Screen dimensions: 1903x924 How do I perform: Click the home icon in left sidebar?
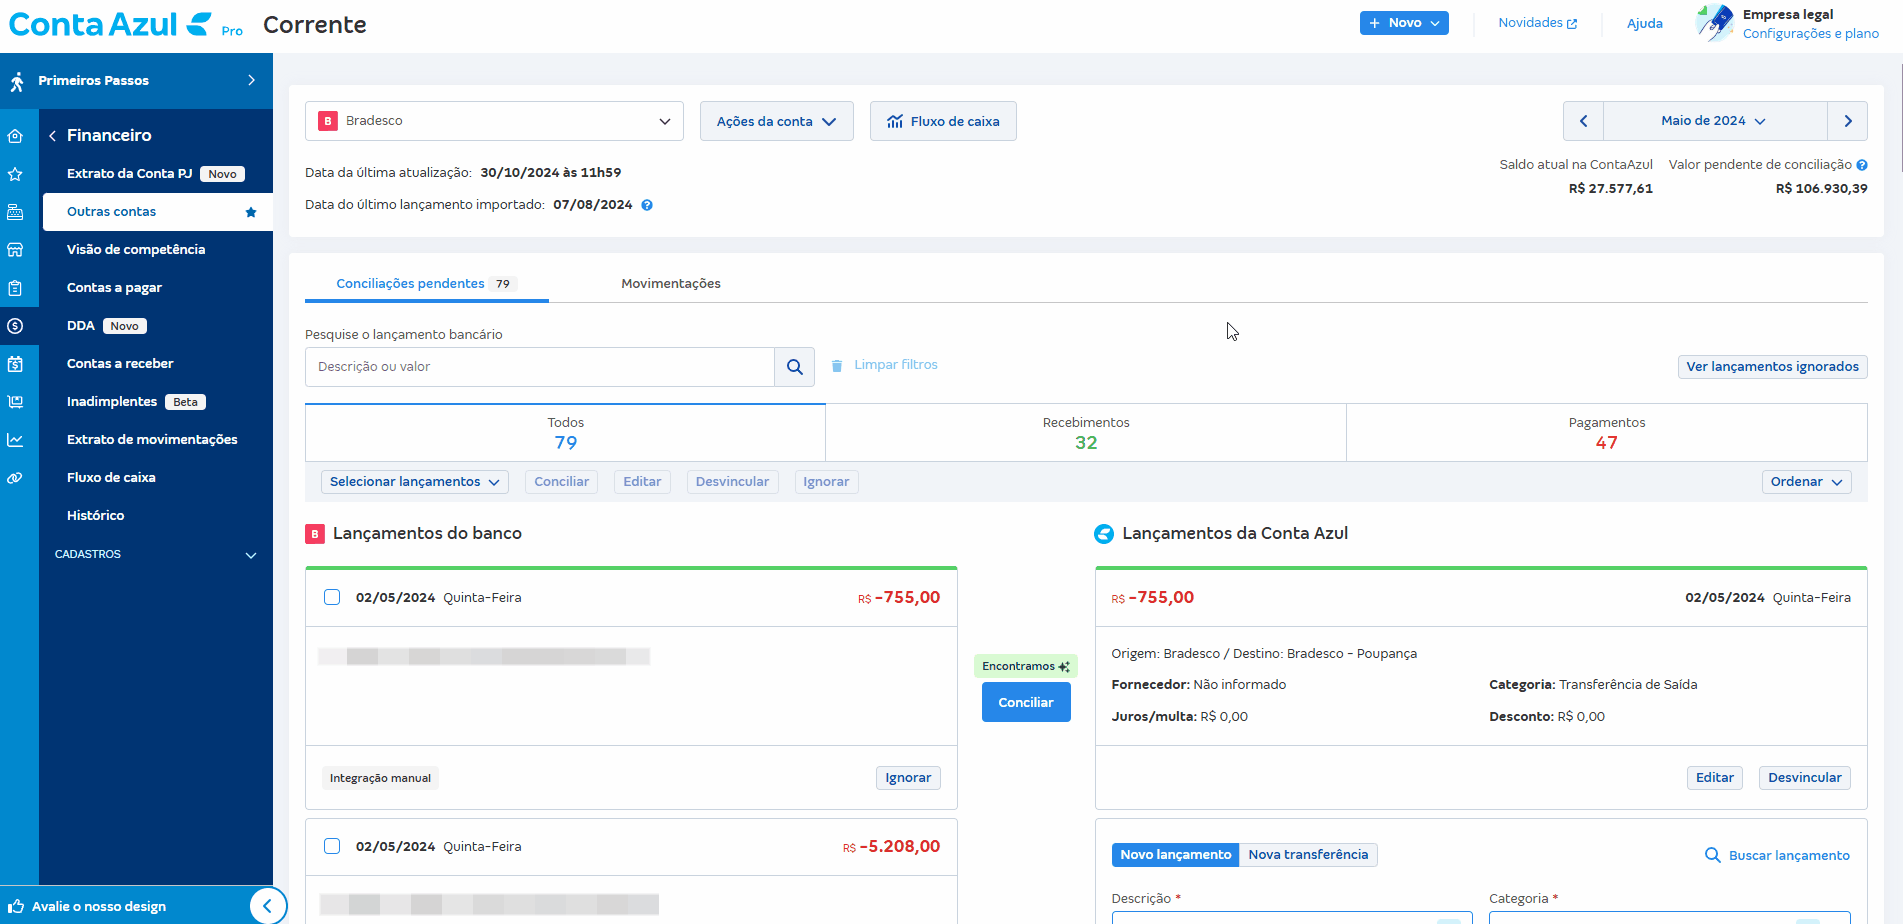(15, 136)
